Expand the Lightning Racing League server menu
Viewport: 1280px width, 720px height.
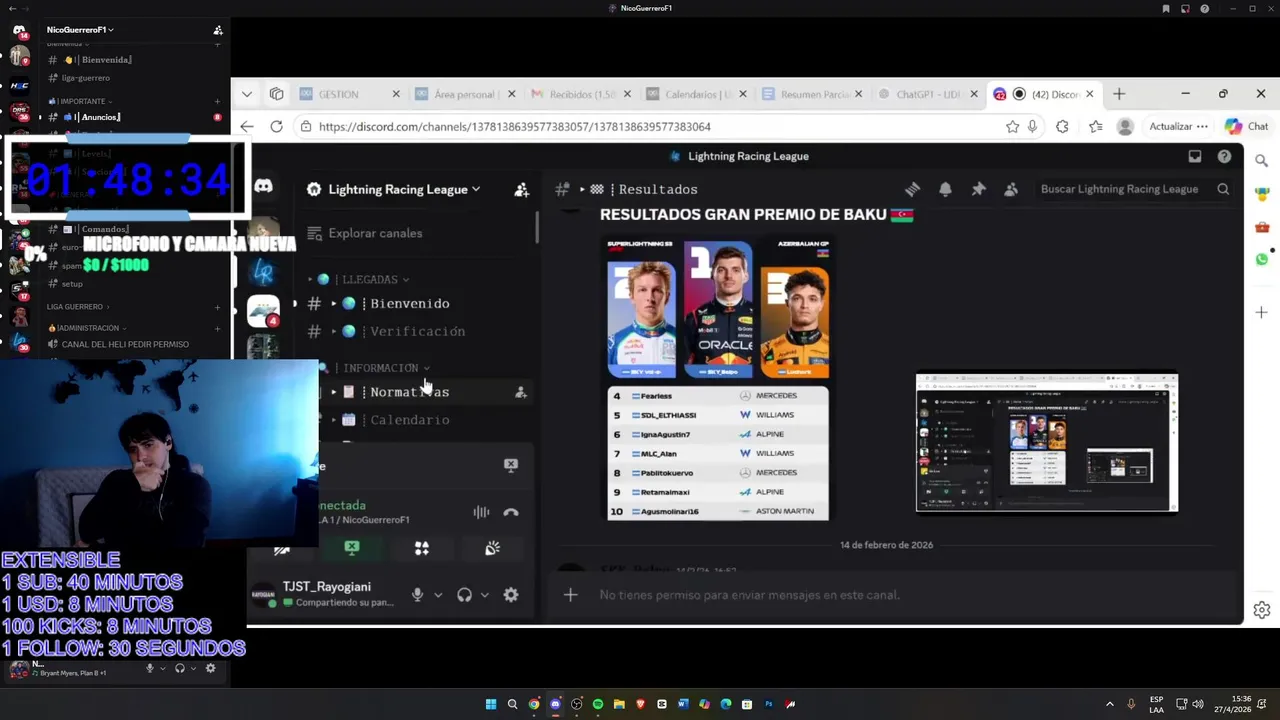click(405, 189)
